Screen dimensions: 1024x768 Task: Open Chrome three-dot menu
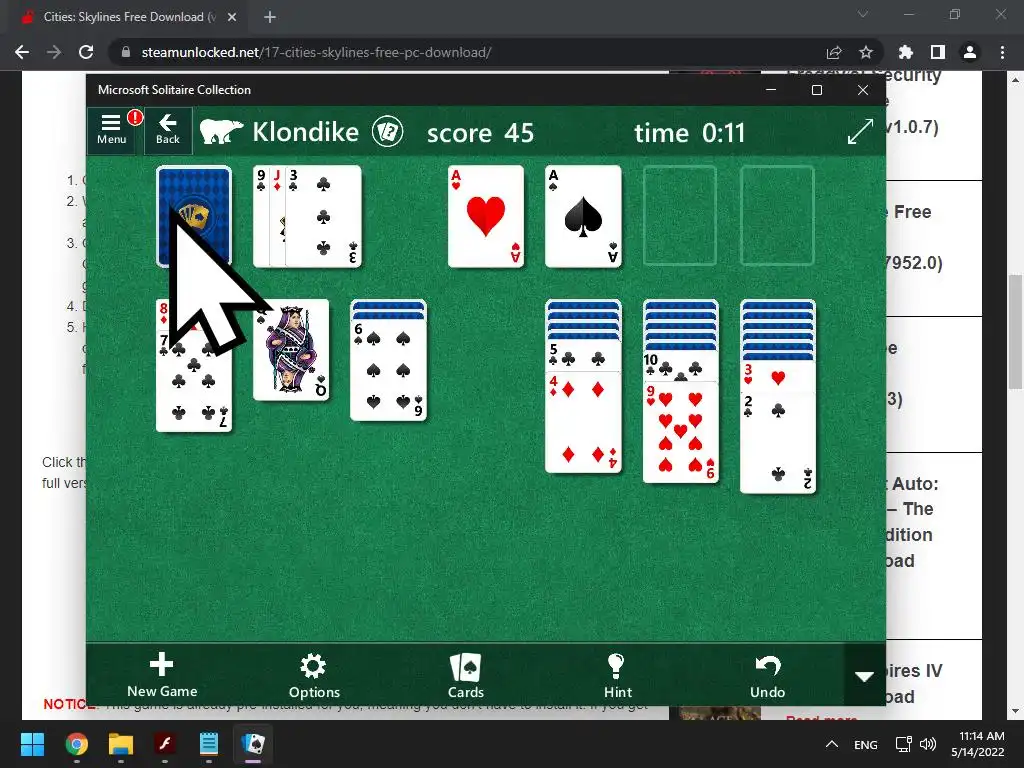click(x=1002, y=52)
